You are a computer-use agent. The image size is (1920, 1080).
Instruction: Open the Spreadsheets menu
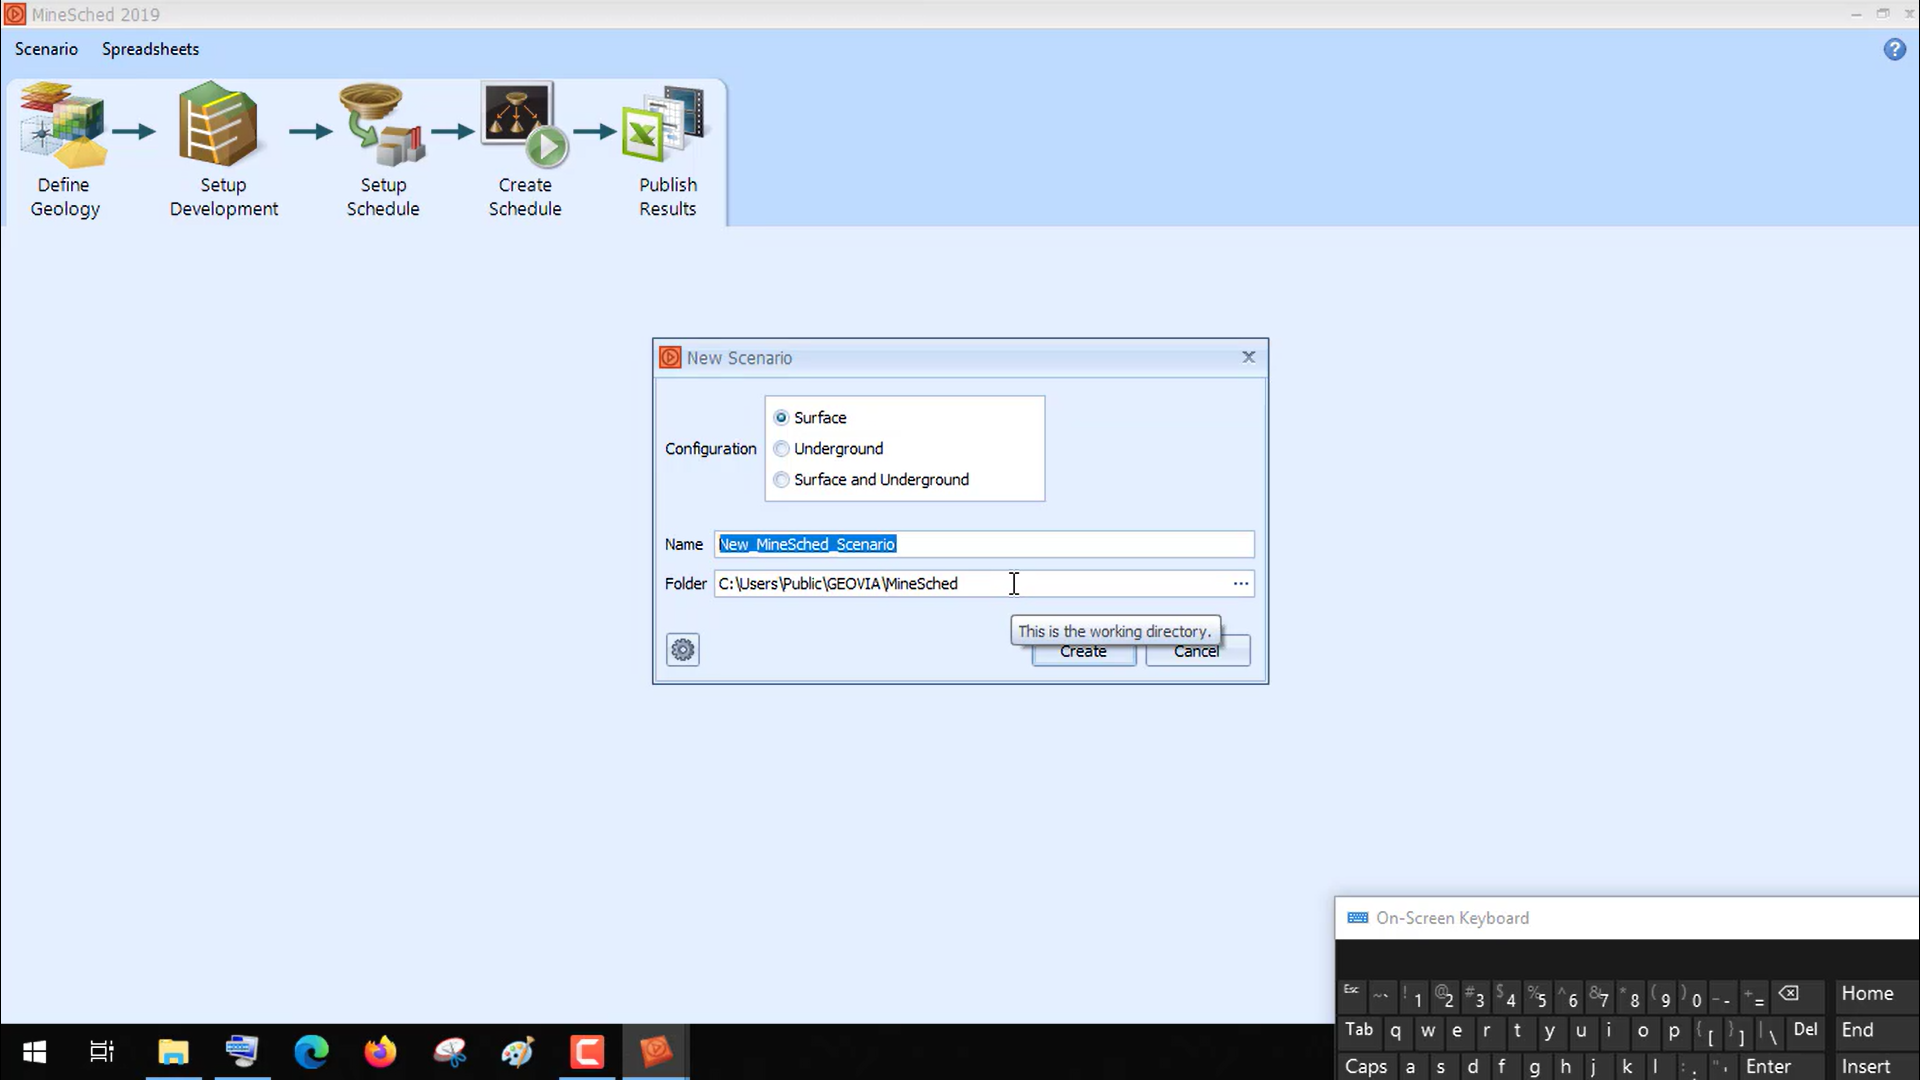150,49
